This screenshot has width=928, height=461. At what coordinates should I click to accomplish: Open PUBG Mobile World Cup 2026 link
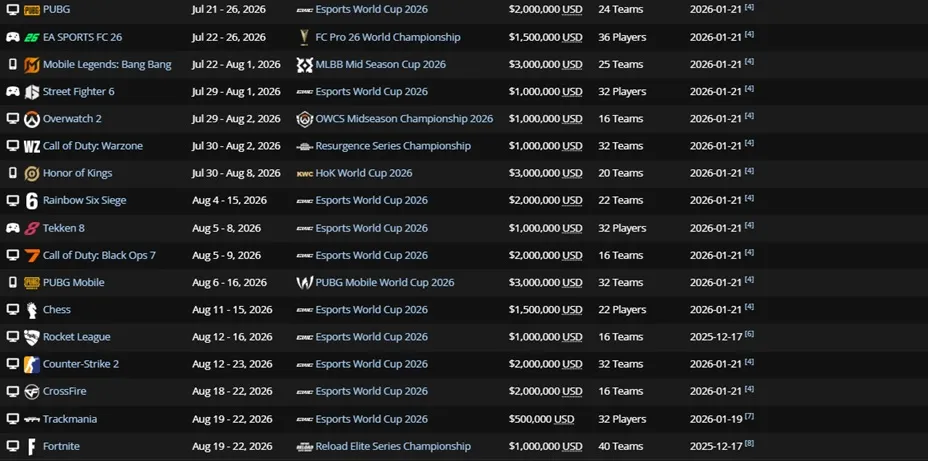coord(385,282)
